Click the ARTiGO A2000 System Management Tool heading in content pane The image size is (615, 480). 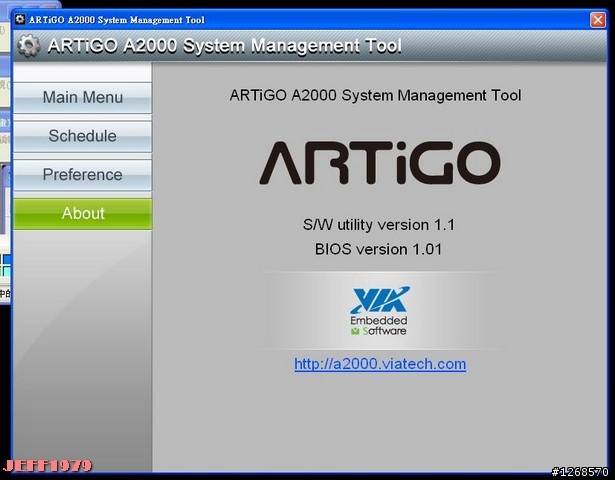(375, 95)
